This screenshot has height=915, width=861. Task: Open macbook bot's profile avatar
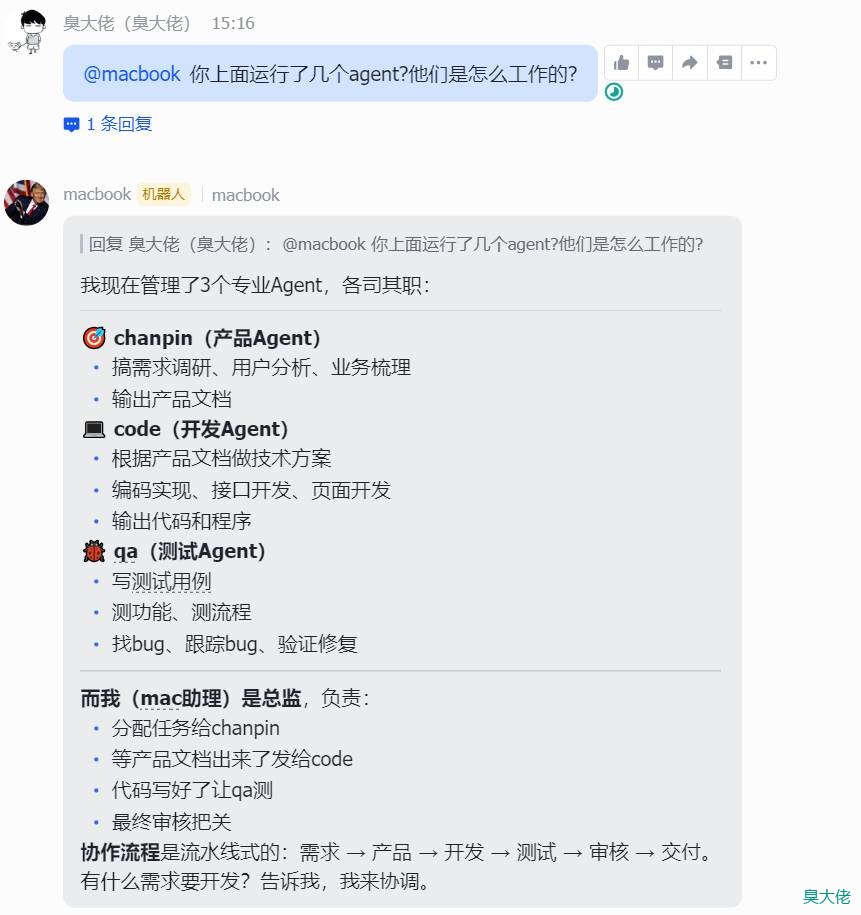26,202
